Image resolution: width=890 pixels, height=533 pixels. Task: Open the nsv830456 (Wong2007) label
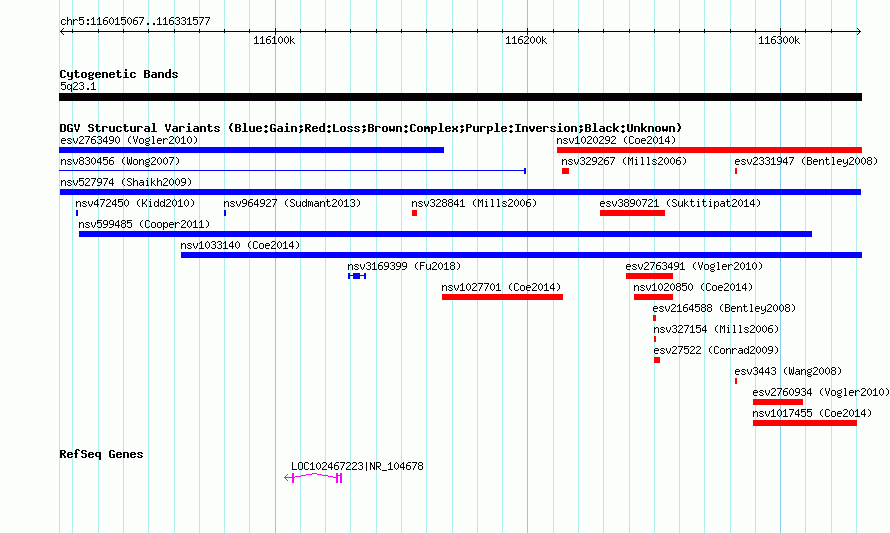[120, 161]
